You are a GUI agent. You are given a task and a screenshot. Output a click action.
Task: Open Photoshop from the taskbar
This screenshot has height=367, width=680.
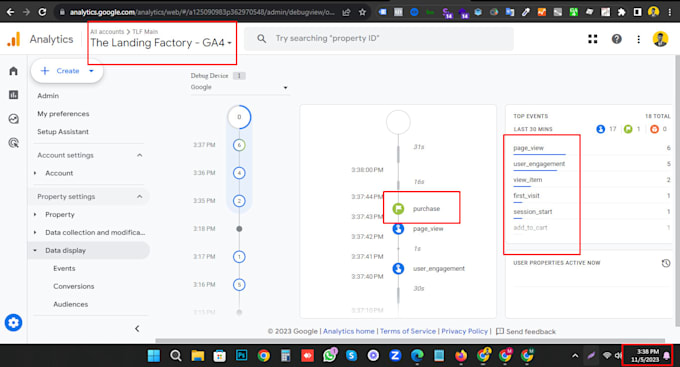tap(242, 356)
